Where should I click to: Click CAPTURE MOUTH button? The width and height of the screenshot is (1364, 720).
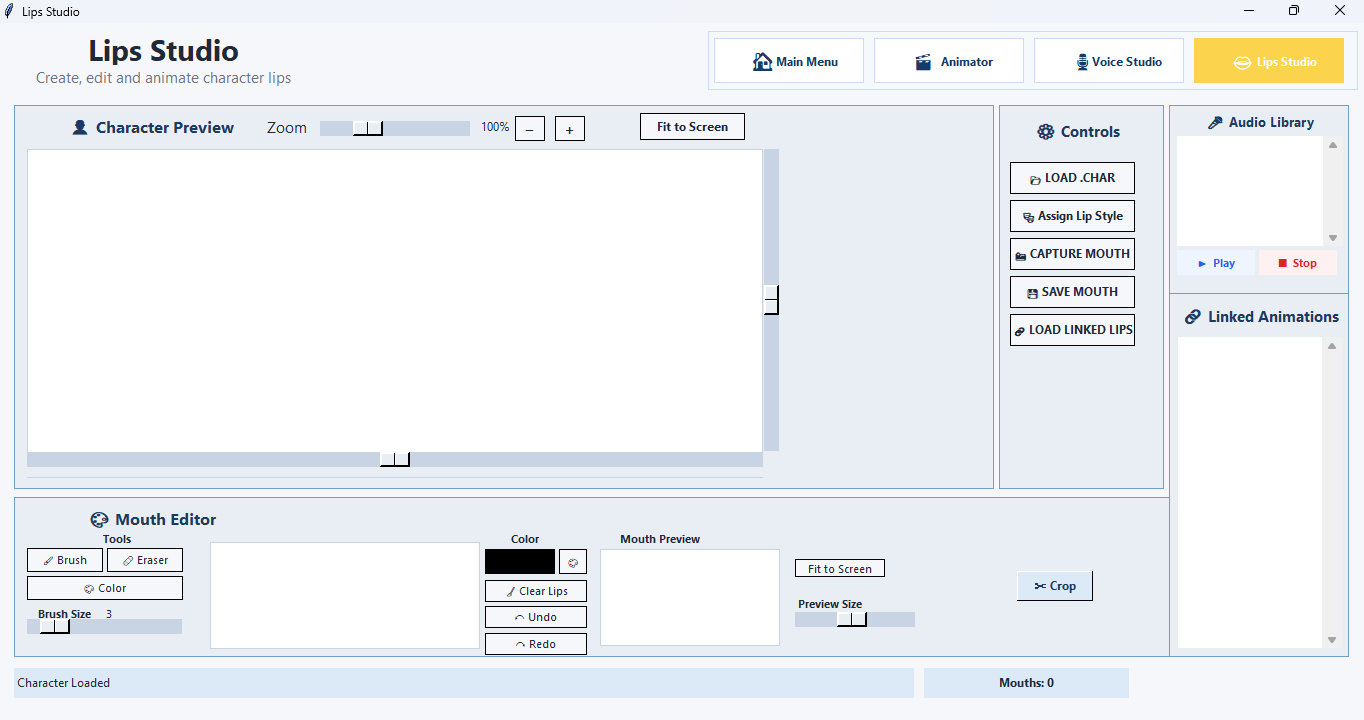point(1072,254)
